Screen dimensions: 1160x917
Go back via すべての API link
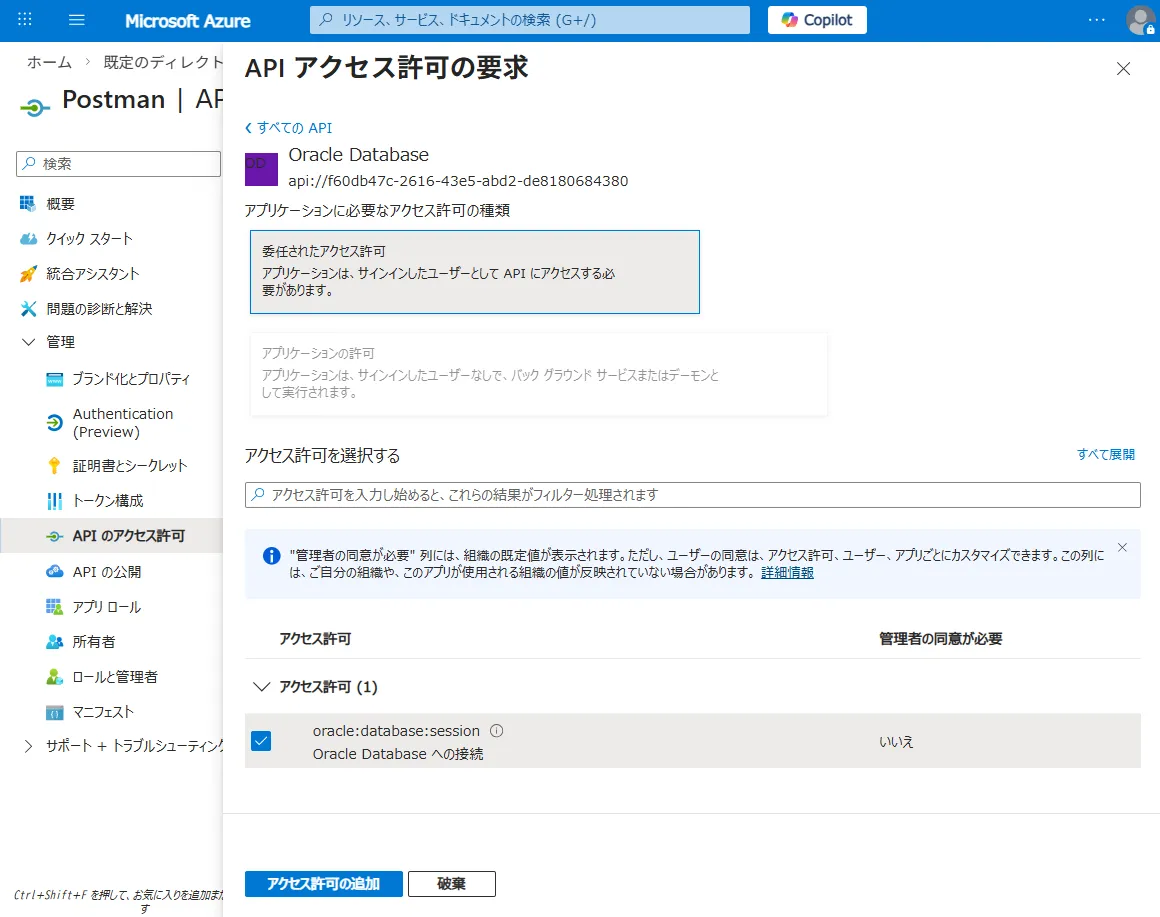[x=289, y=128]
